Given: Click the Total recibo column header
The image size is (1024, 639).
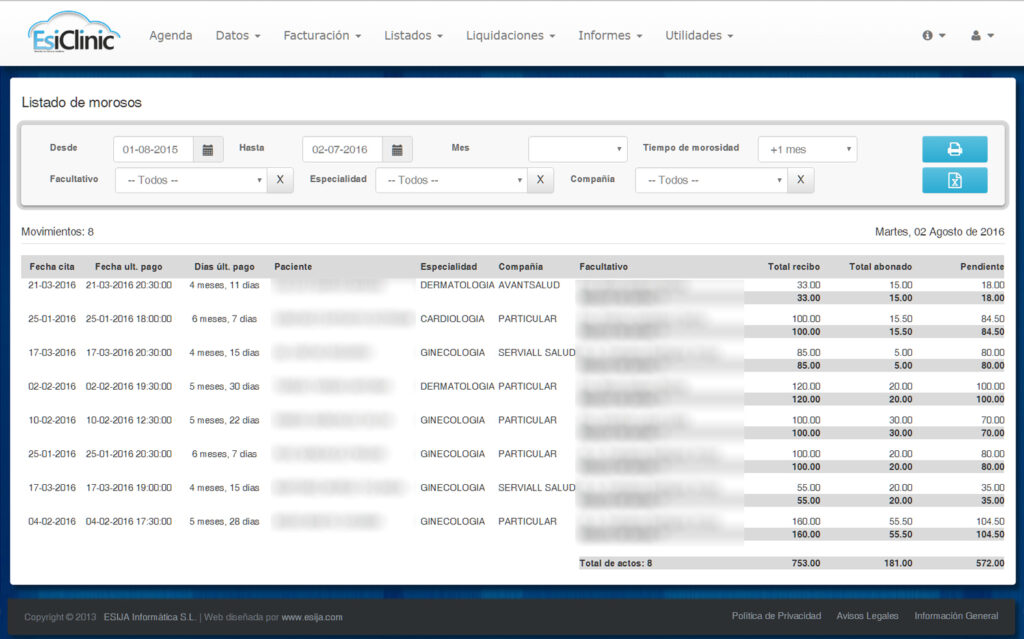Looking at the screenshot, I should point(793,267).
